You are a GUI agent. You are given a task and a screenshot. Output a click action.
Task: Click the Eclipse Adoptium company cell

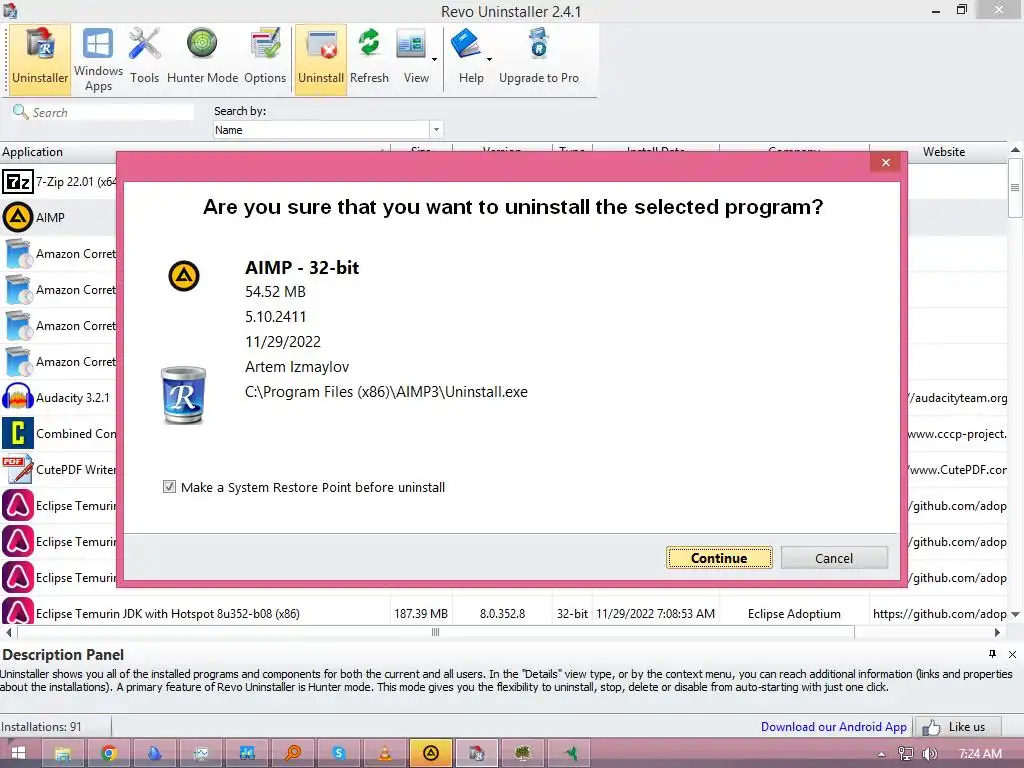[794, 614]
